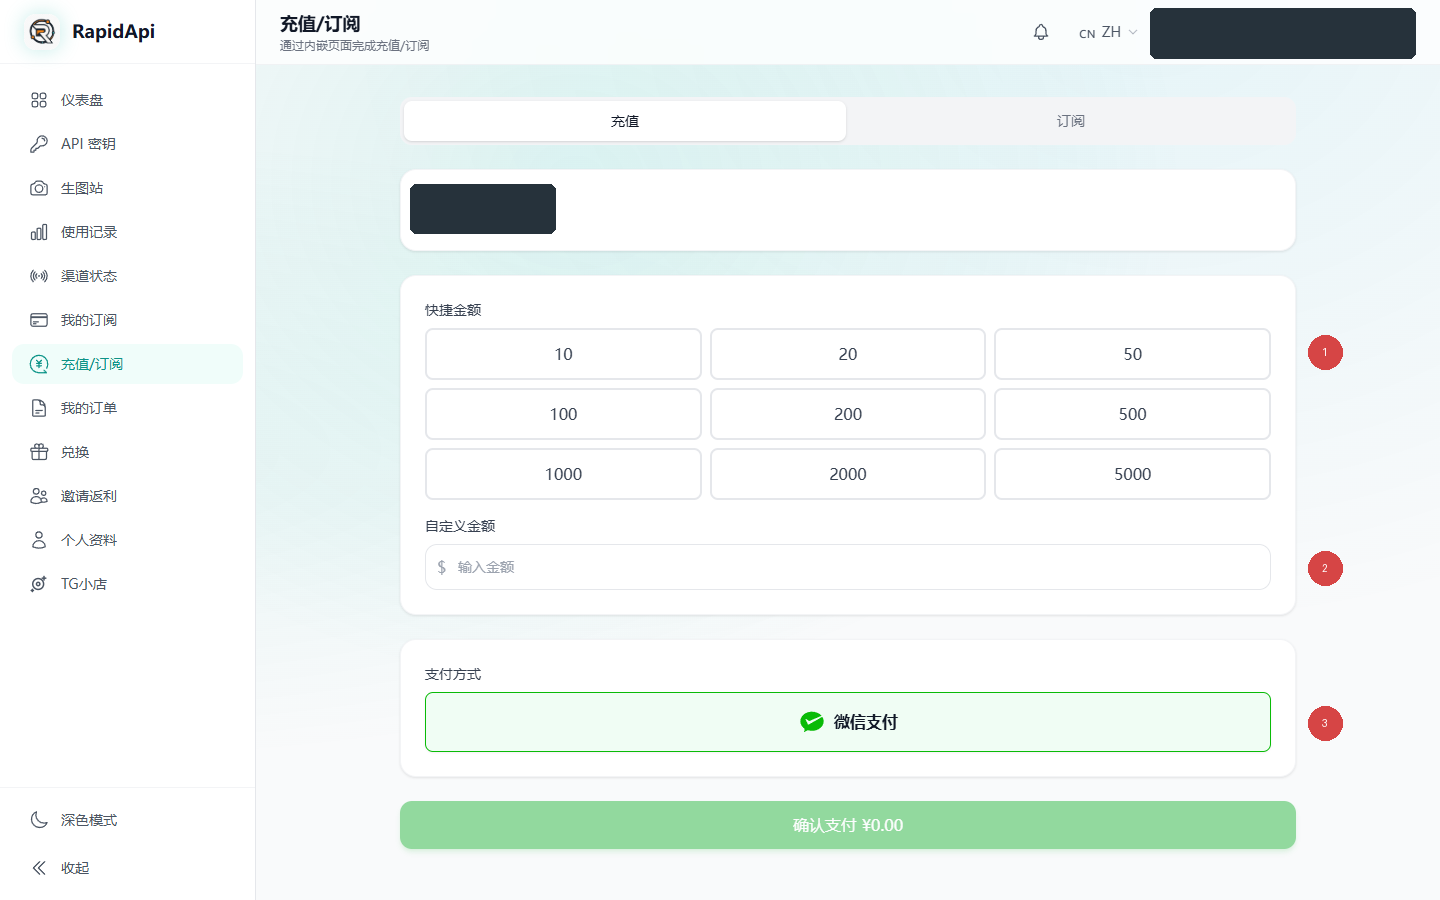
Task: Select quick amount 1000
Action: [x=563, y=474]
